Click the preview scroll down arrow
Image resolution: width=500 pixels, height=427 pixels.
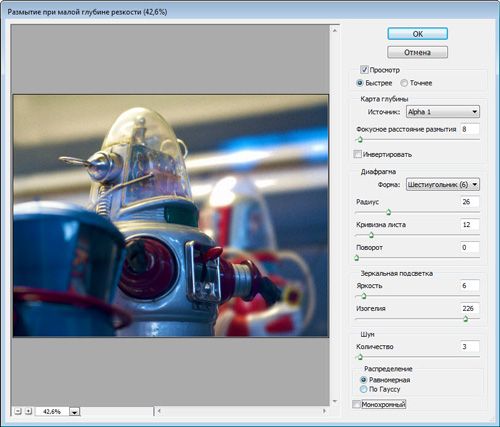click(x=335, y=401)
